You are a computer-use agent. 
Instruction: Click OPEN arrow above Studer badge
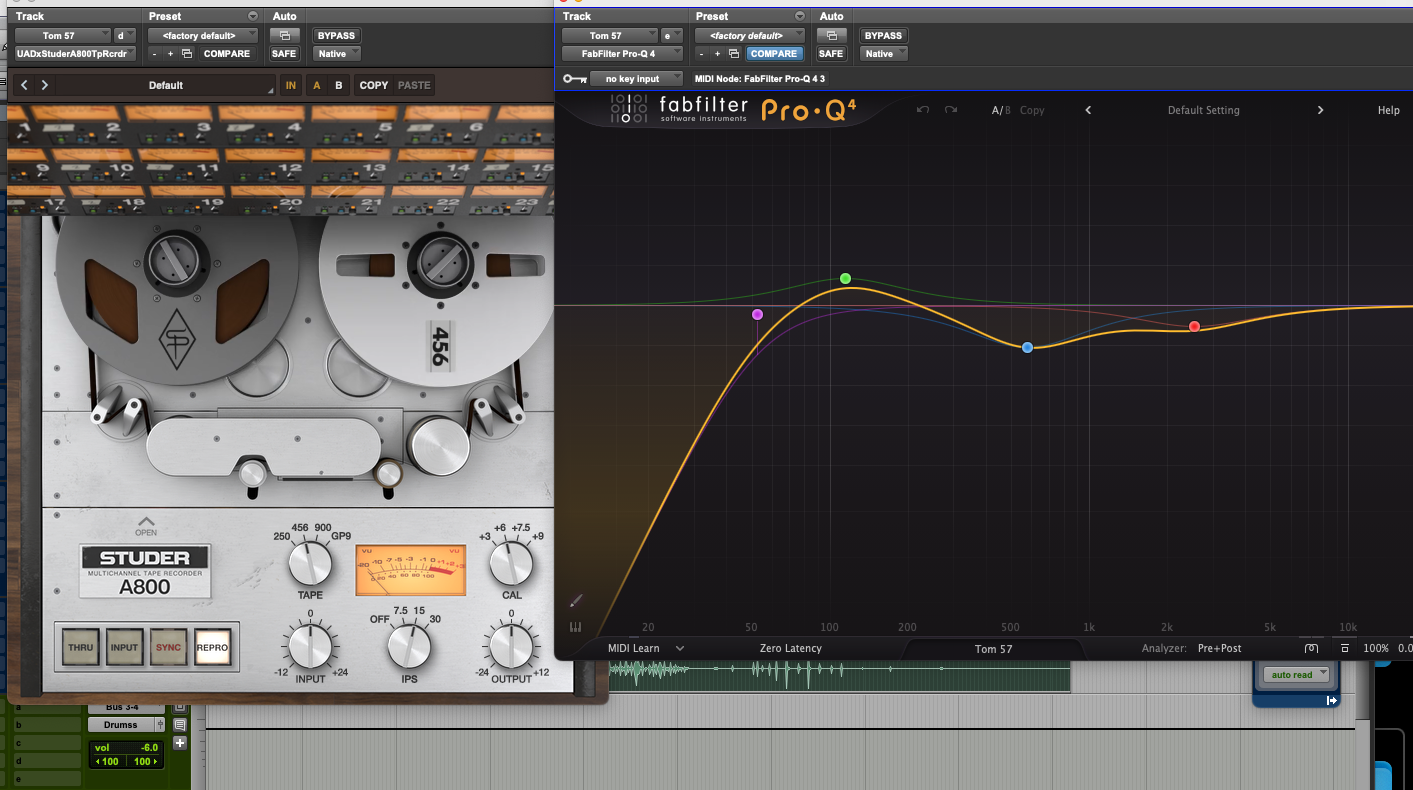146,525
